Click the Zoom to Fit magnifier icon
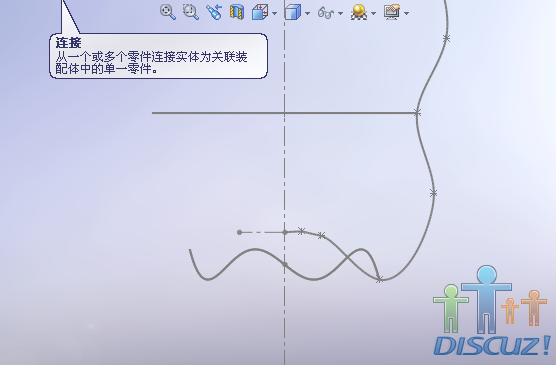 [x=168, y=12]
